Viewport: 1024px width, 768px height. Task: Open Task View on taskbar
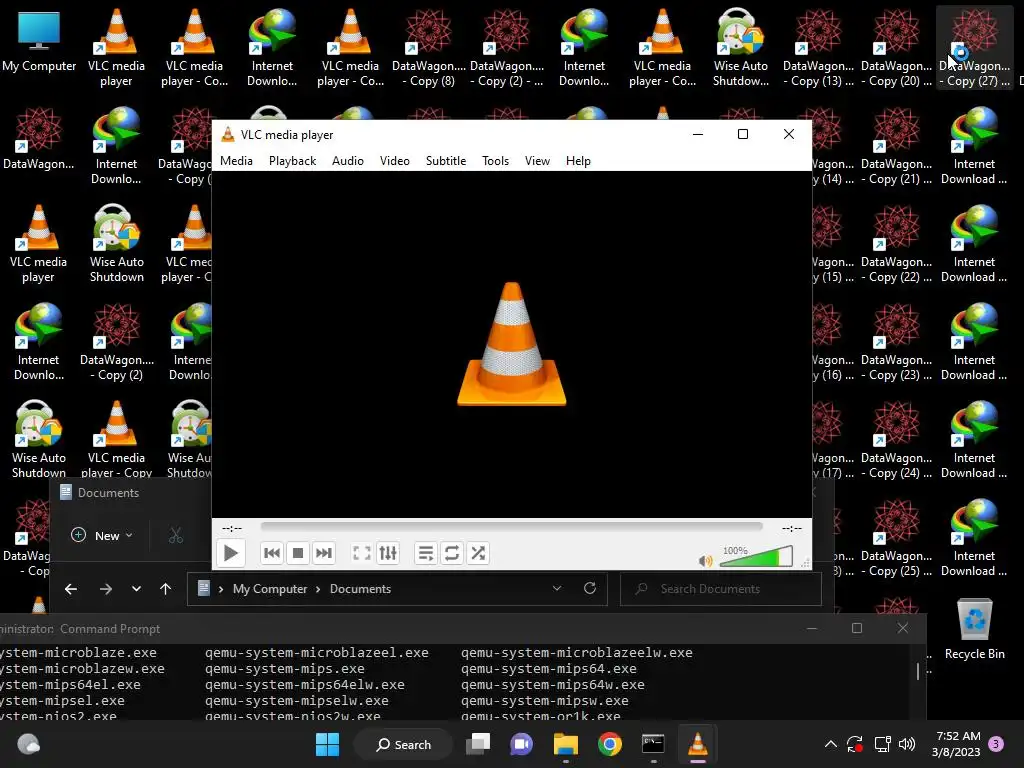click(478, 744)
